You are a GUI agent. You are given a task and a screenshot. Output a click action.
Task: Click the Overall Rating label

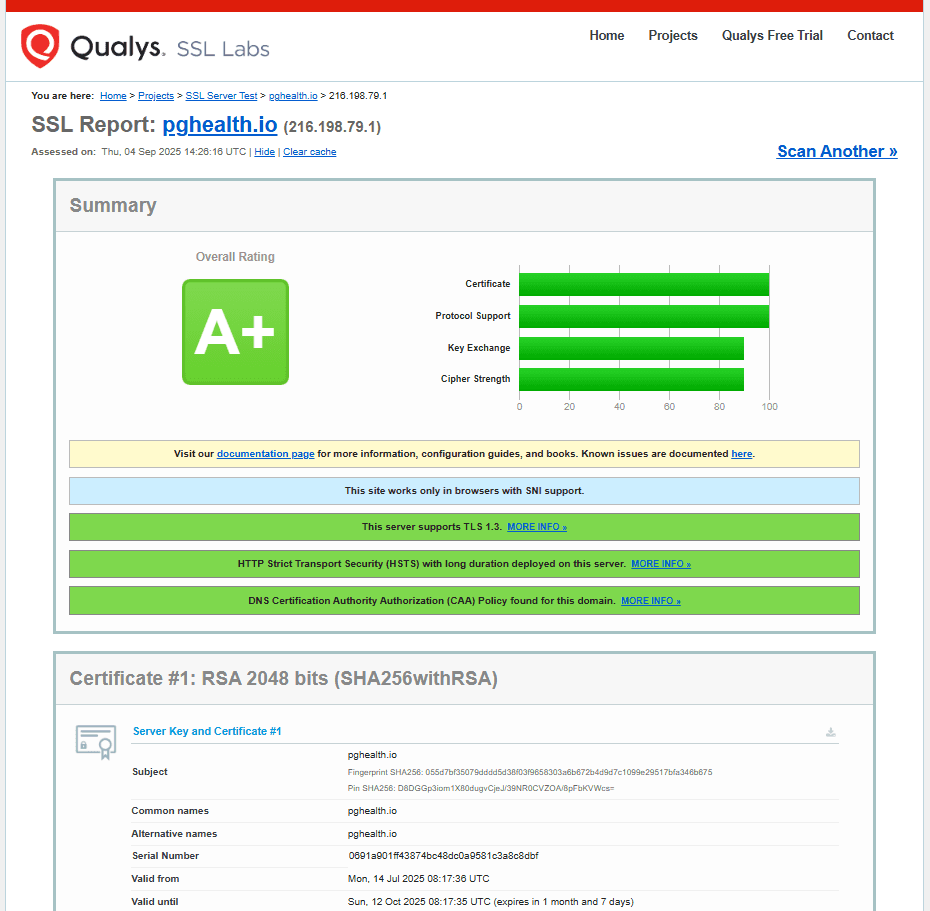tap(235, 257)
